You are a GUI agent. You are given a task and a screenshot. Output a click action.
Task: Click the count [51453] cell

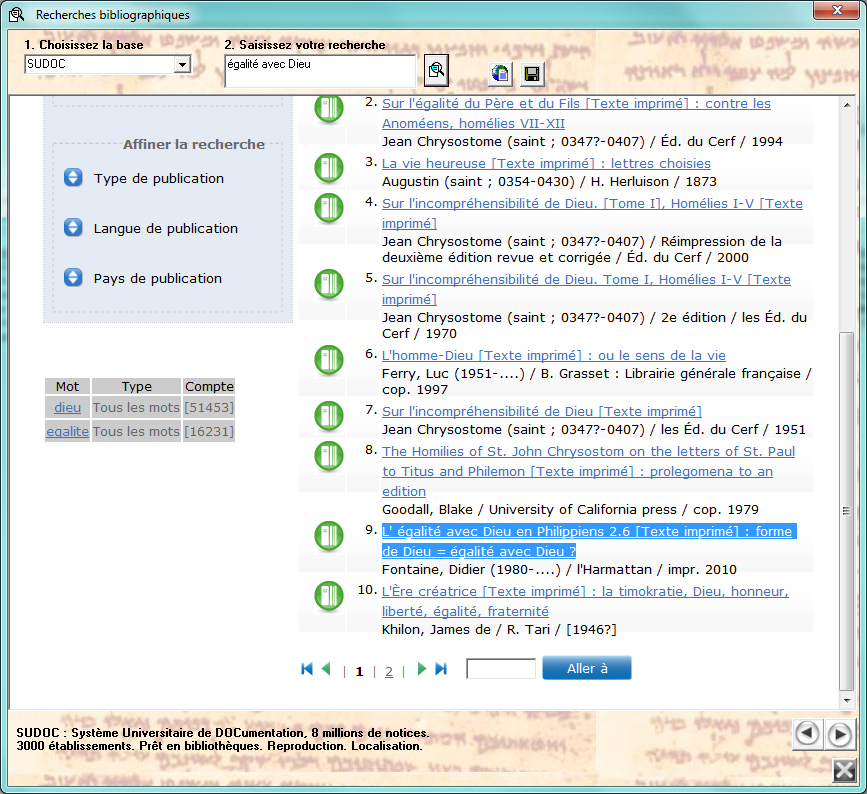click(209, 408)
